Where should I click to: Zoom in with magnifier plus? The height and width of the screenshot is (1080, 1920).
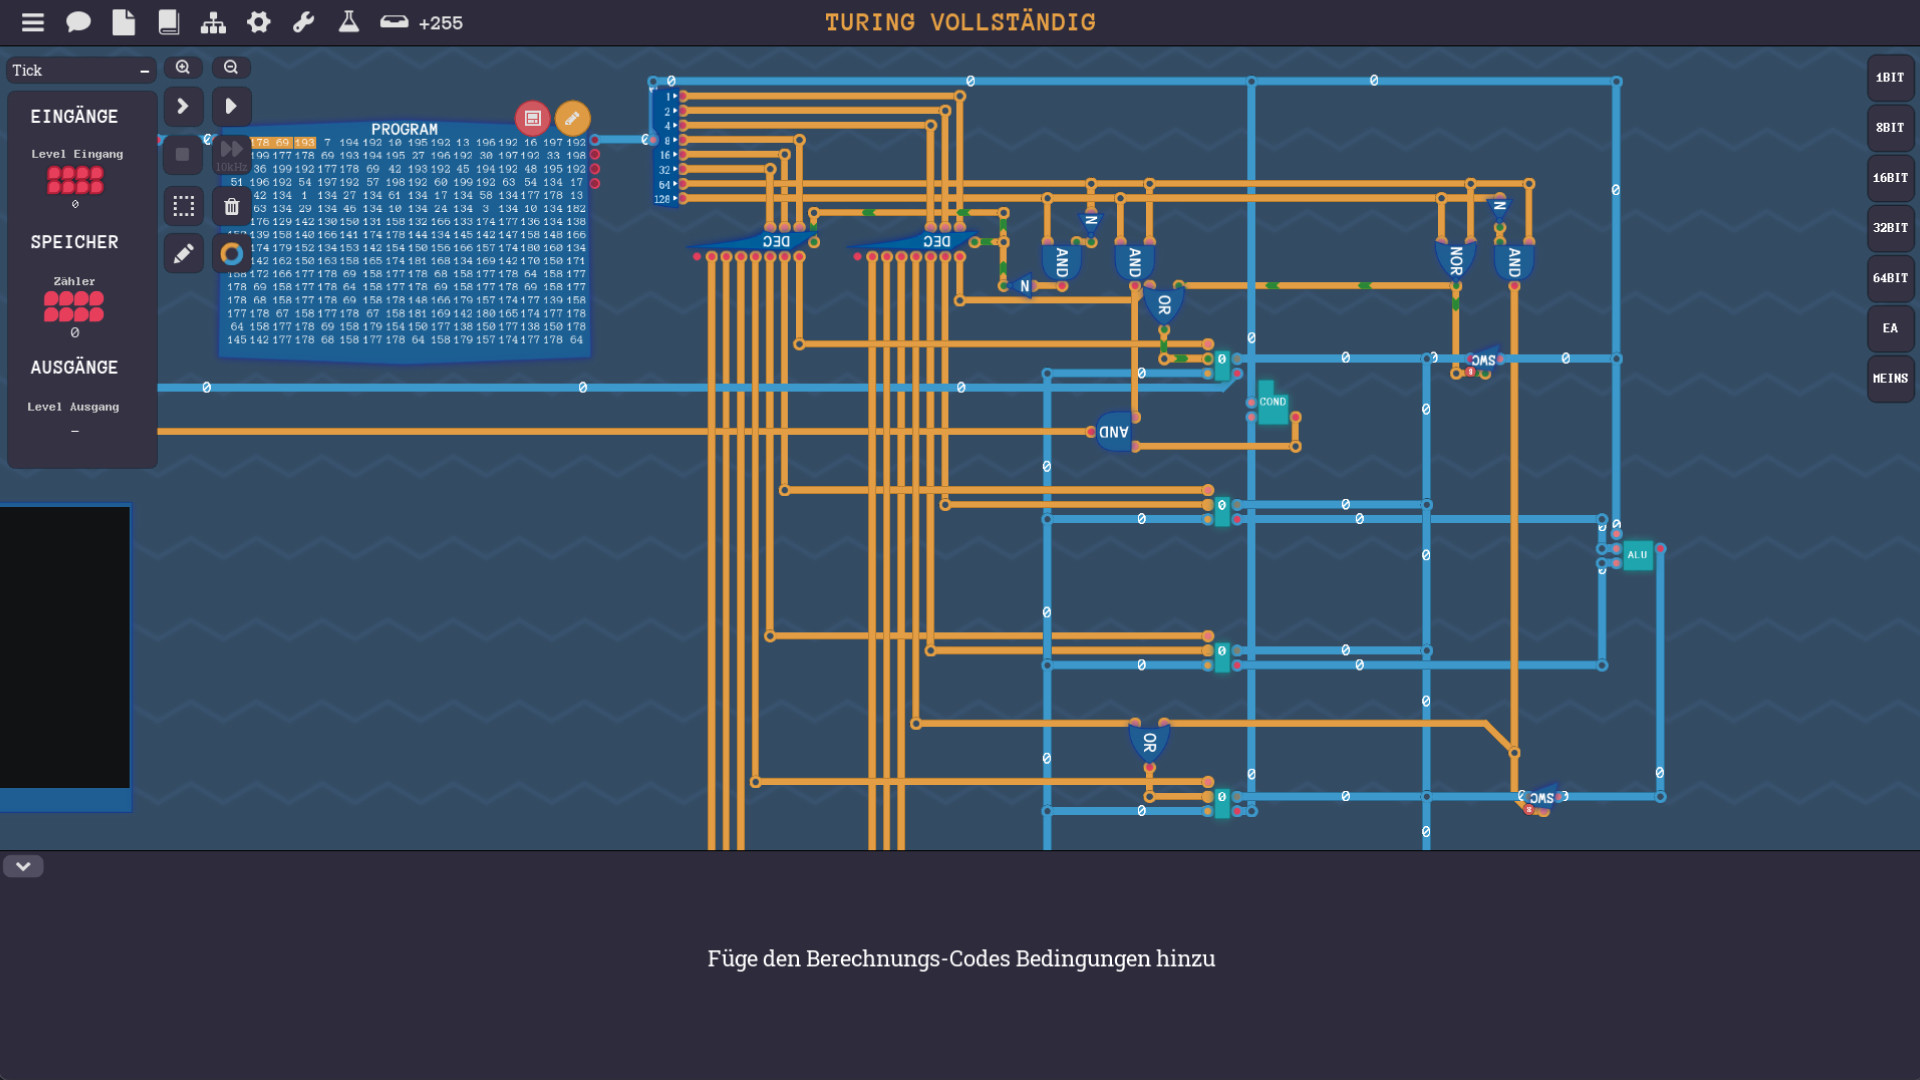point(183,67)
